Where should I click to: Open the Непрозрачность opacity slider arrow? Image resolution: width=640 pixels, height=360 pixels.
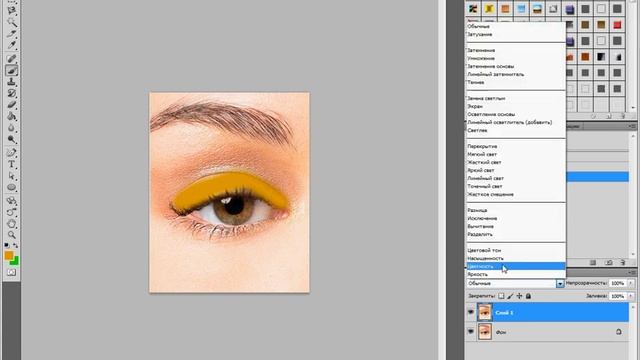coord(631,283)
